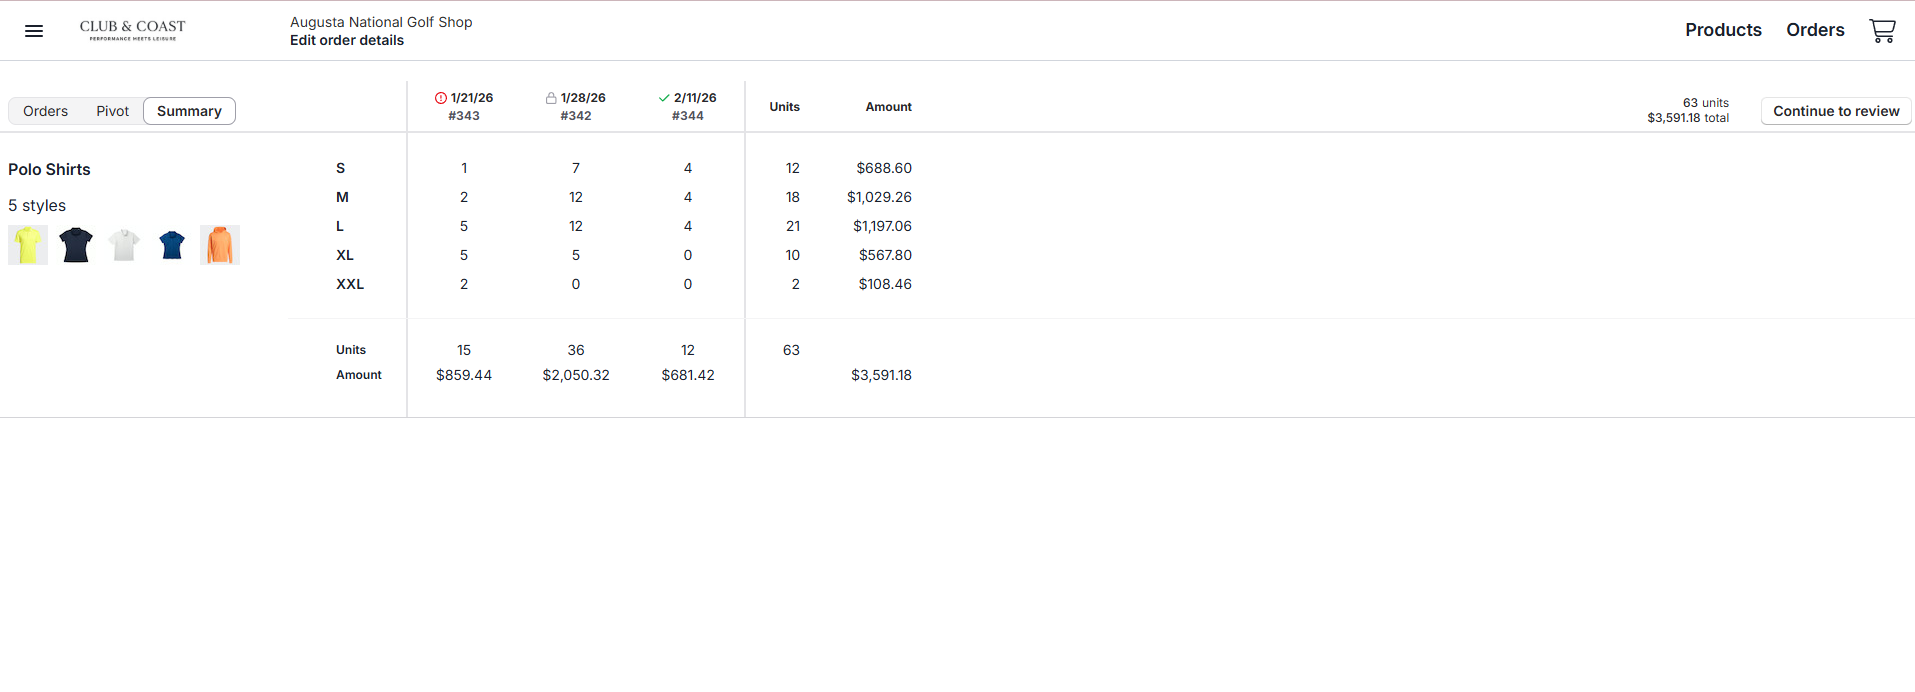This screenshot has height=692, width=1915.
Task: Select the orange hoodie thumbnail
Action: click(220, 245)
